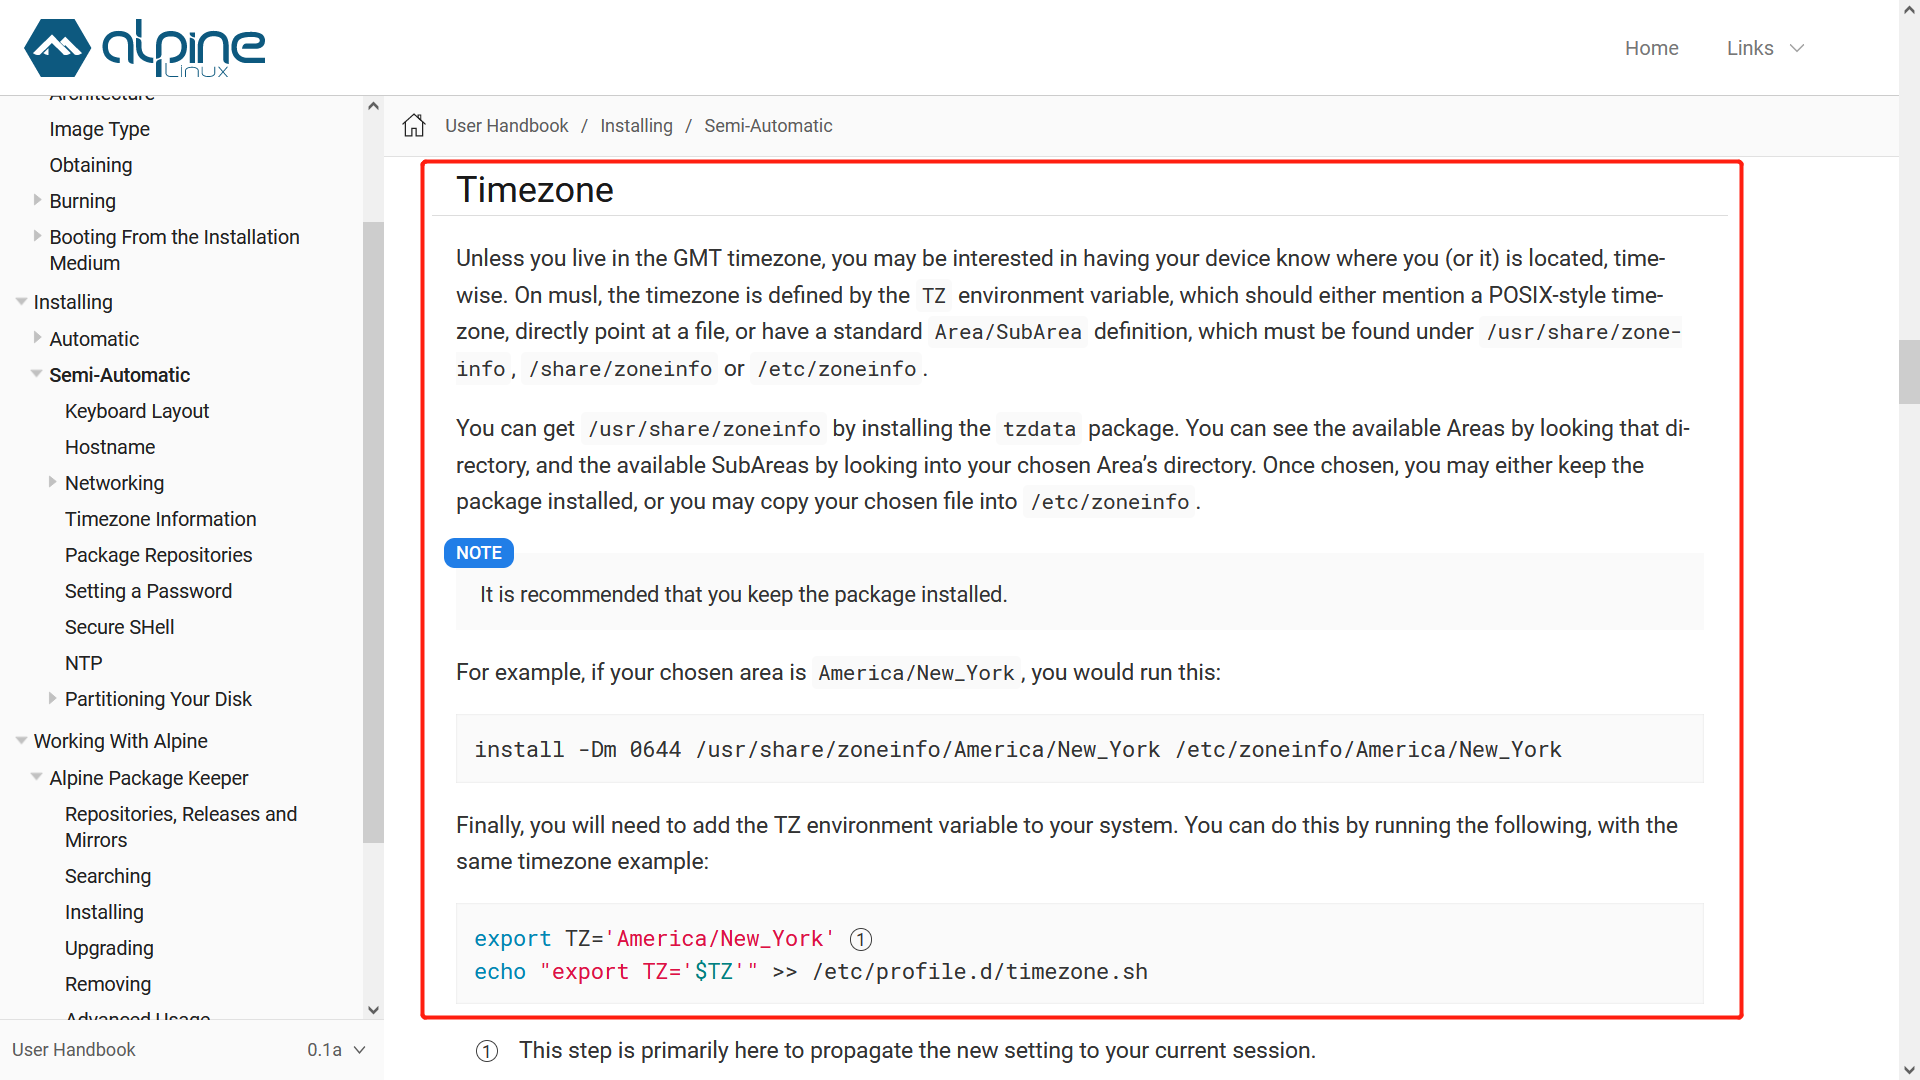Image resolution: width=1920 pixels, height=1080 pixels.
Task: Expand the Partitioning Your Disk item
Action: point(51,699)
